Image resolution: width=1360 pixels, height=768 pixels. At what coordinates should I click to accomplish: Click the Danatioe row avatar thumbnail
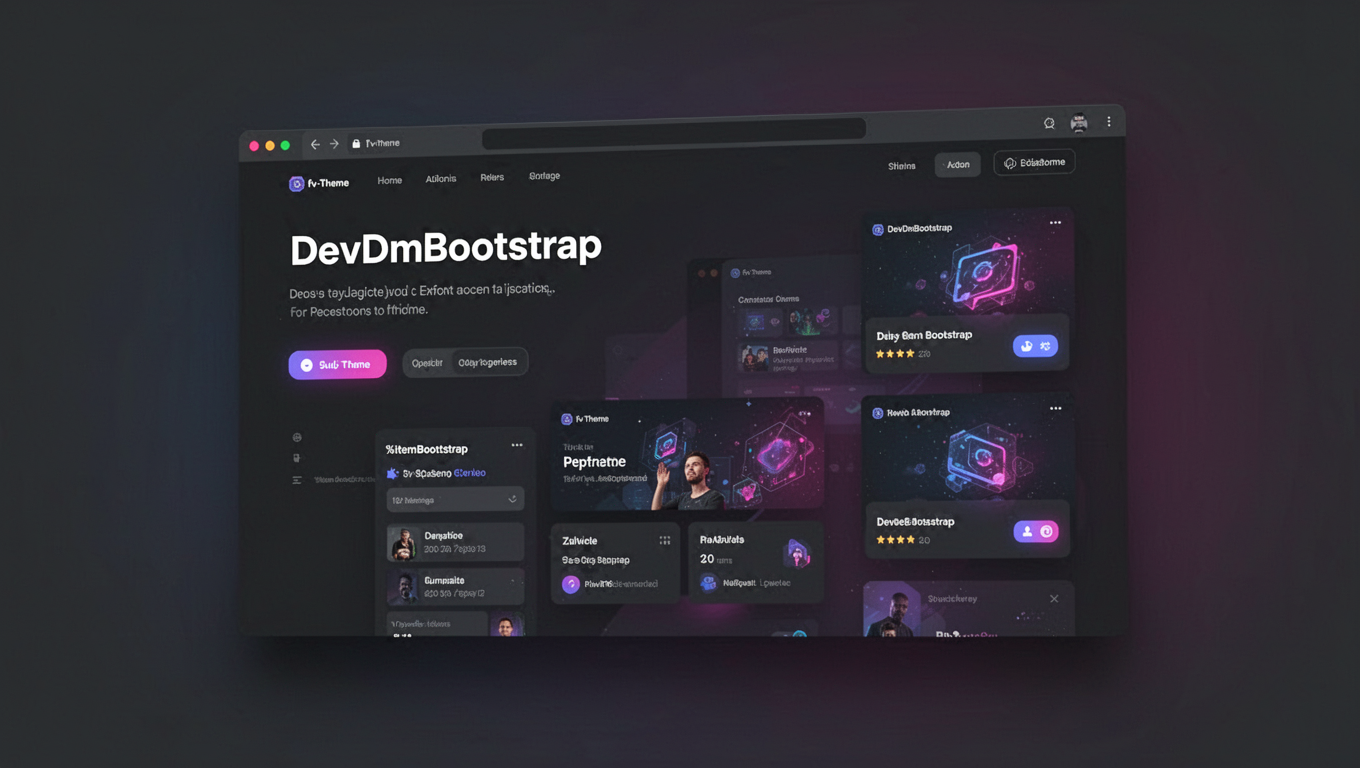click(x=402, y=543)
